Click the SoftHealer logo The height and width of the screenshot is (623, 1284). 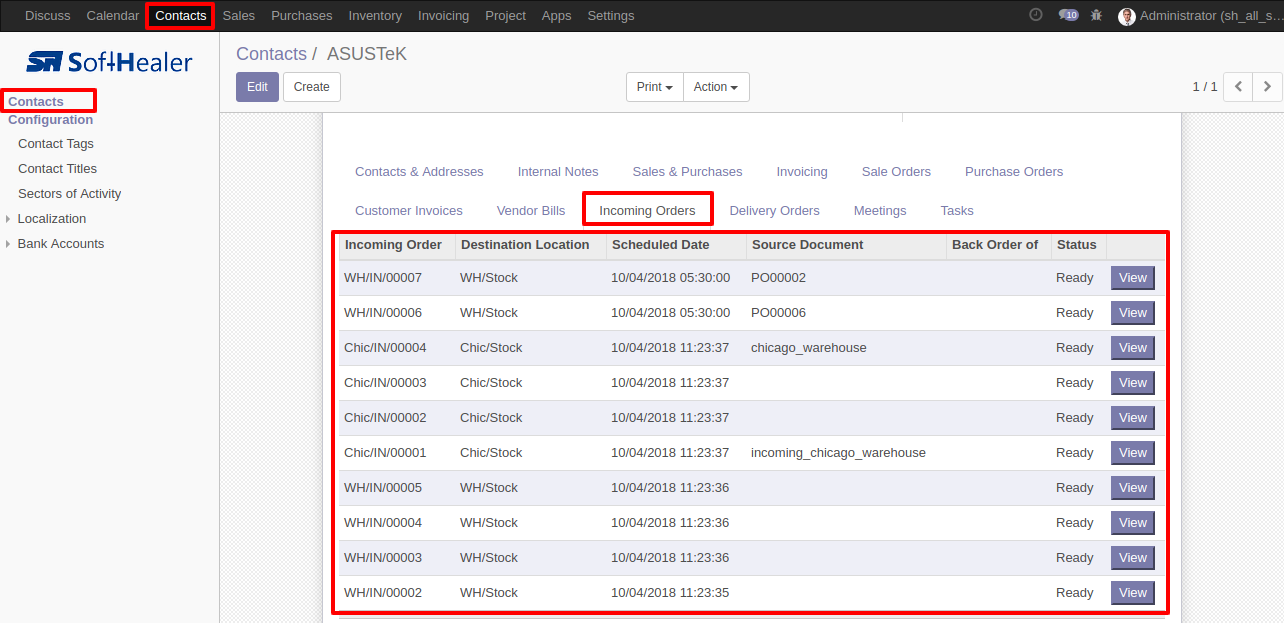pyautogui.click(x=109, y=62)
